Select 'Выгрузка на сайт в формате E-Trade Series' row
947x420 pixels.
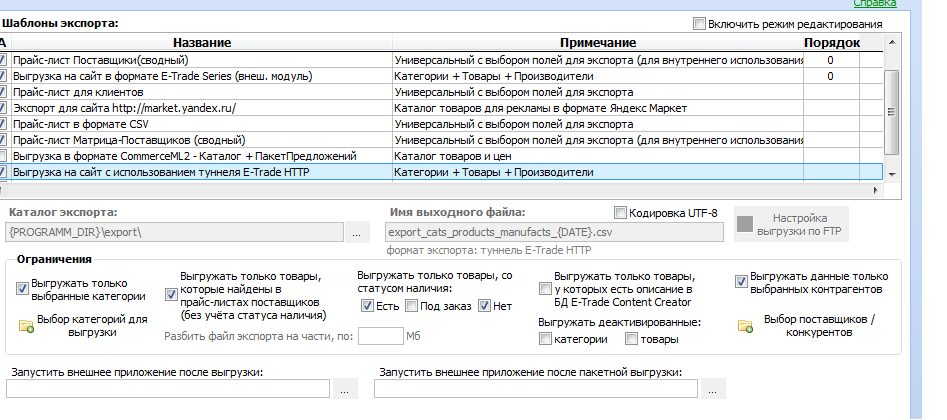(441, 76)
